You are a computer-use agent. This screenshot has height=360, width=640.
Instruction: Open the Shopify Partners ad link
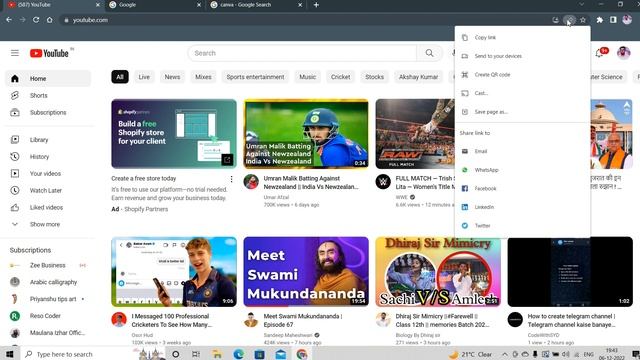pyautogui.click(x=146, y=209)
